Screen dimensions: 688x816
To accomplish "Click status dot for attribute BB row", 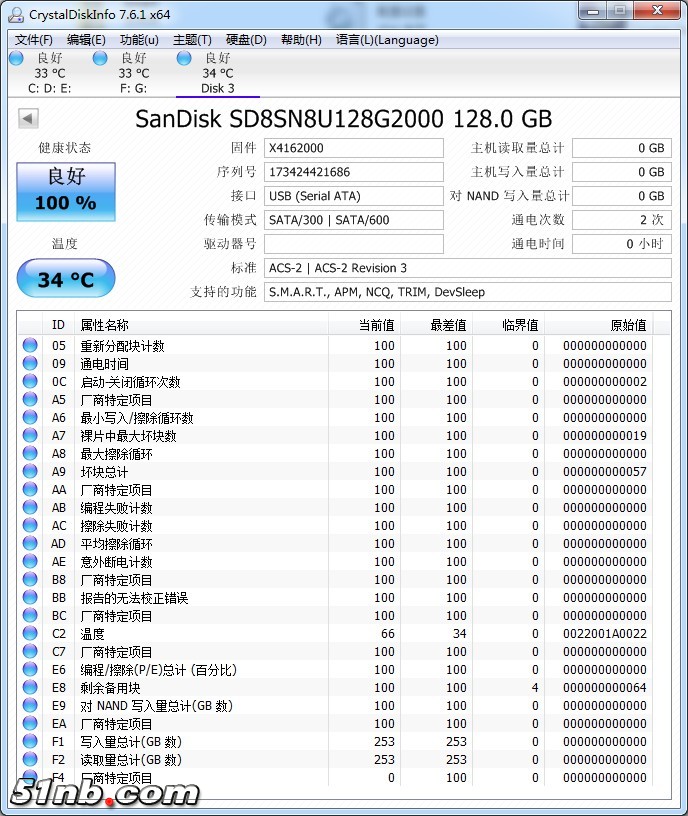I will click(30, 597).
